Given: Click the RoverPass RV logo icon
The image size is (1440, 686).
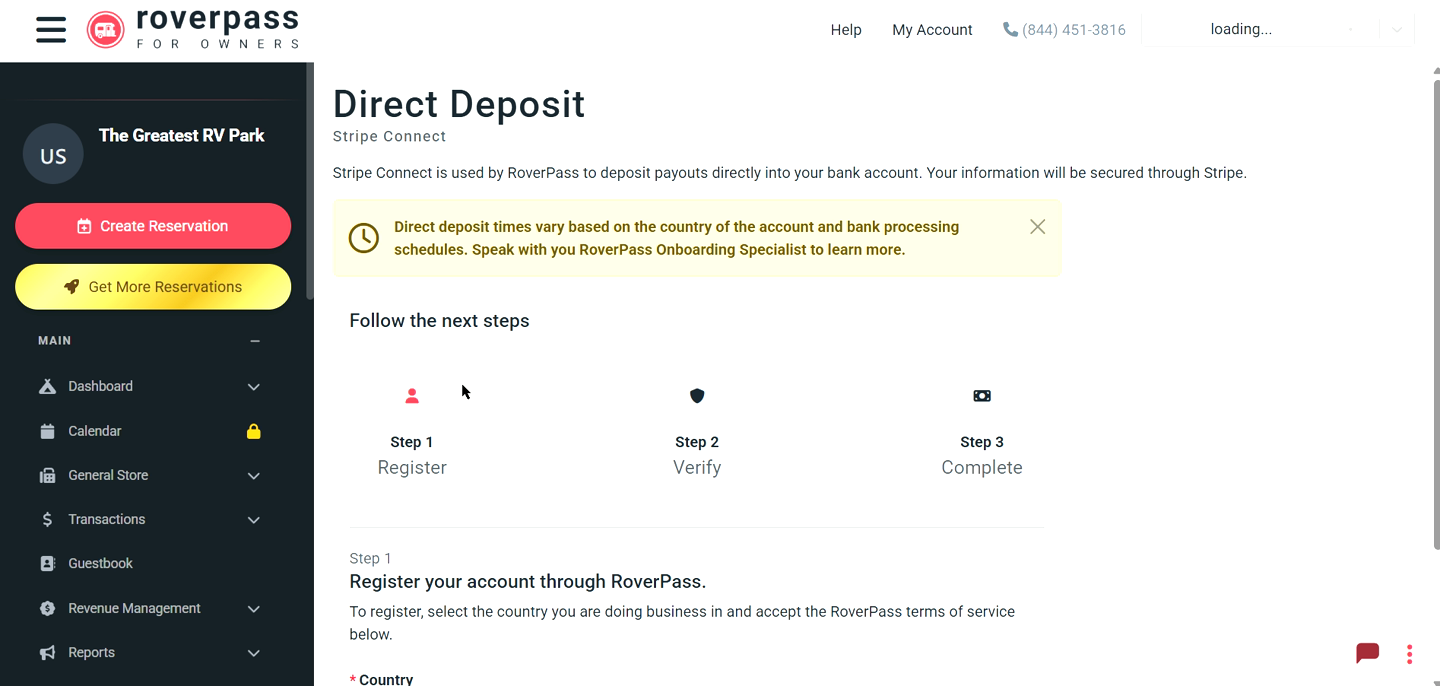Looking at the screenshot, I should pos(106,30).
